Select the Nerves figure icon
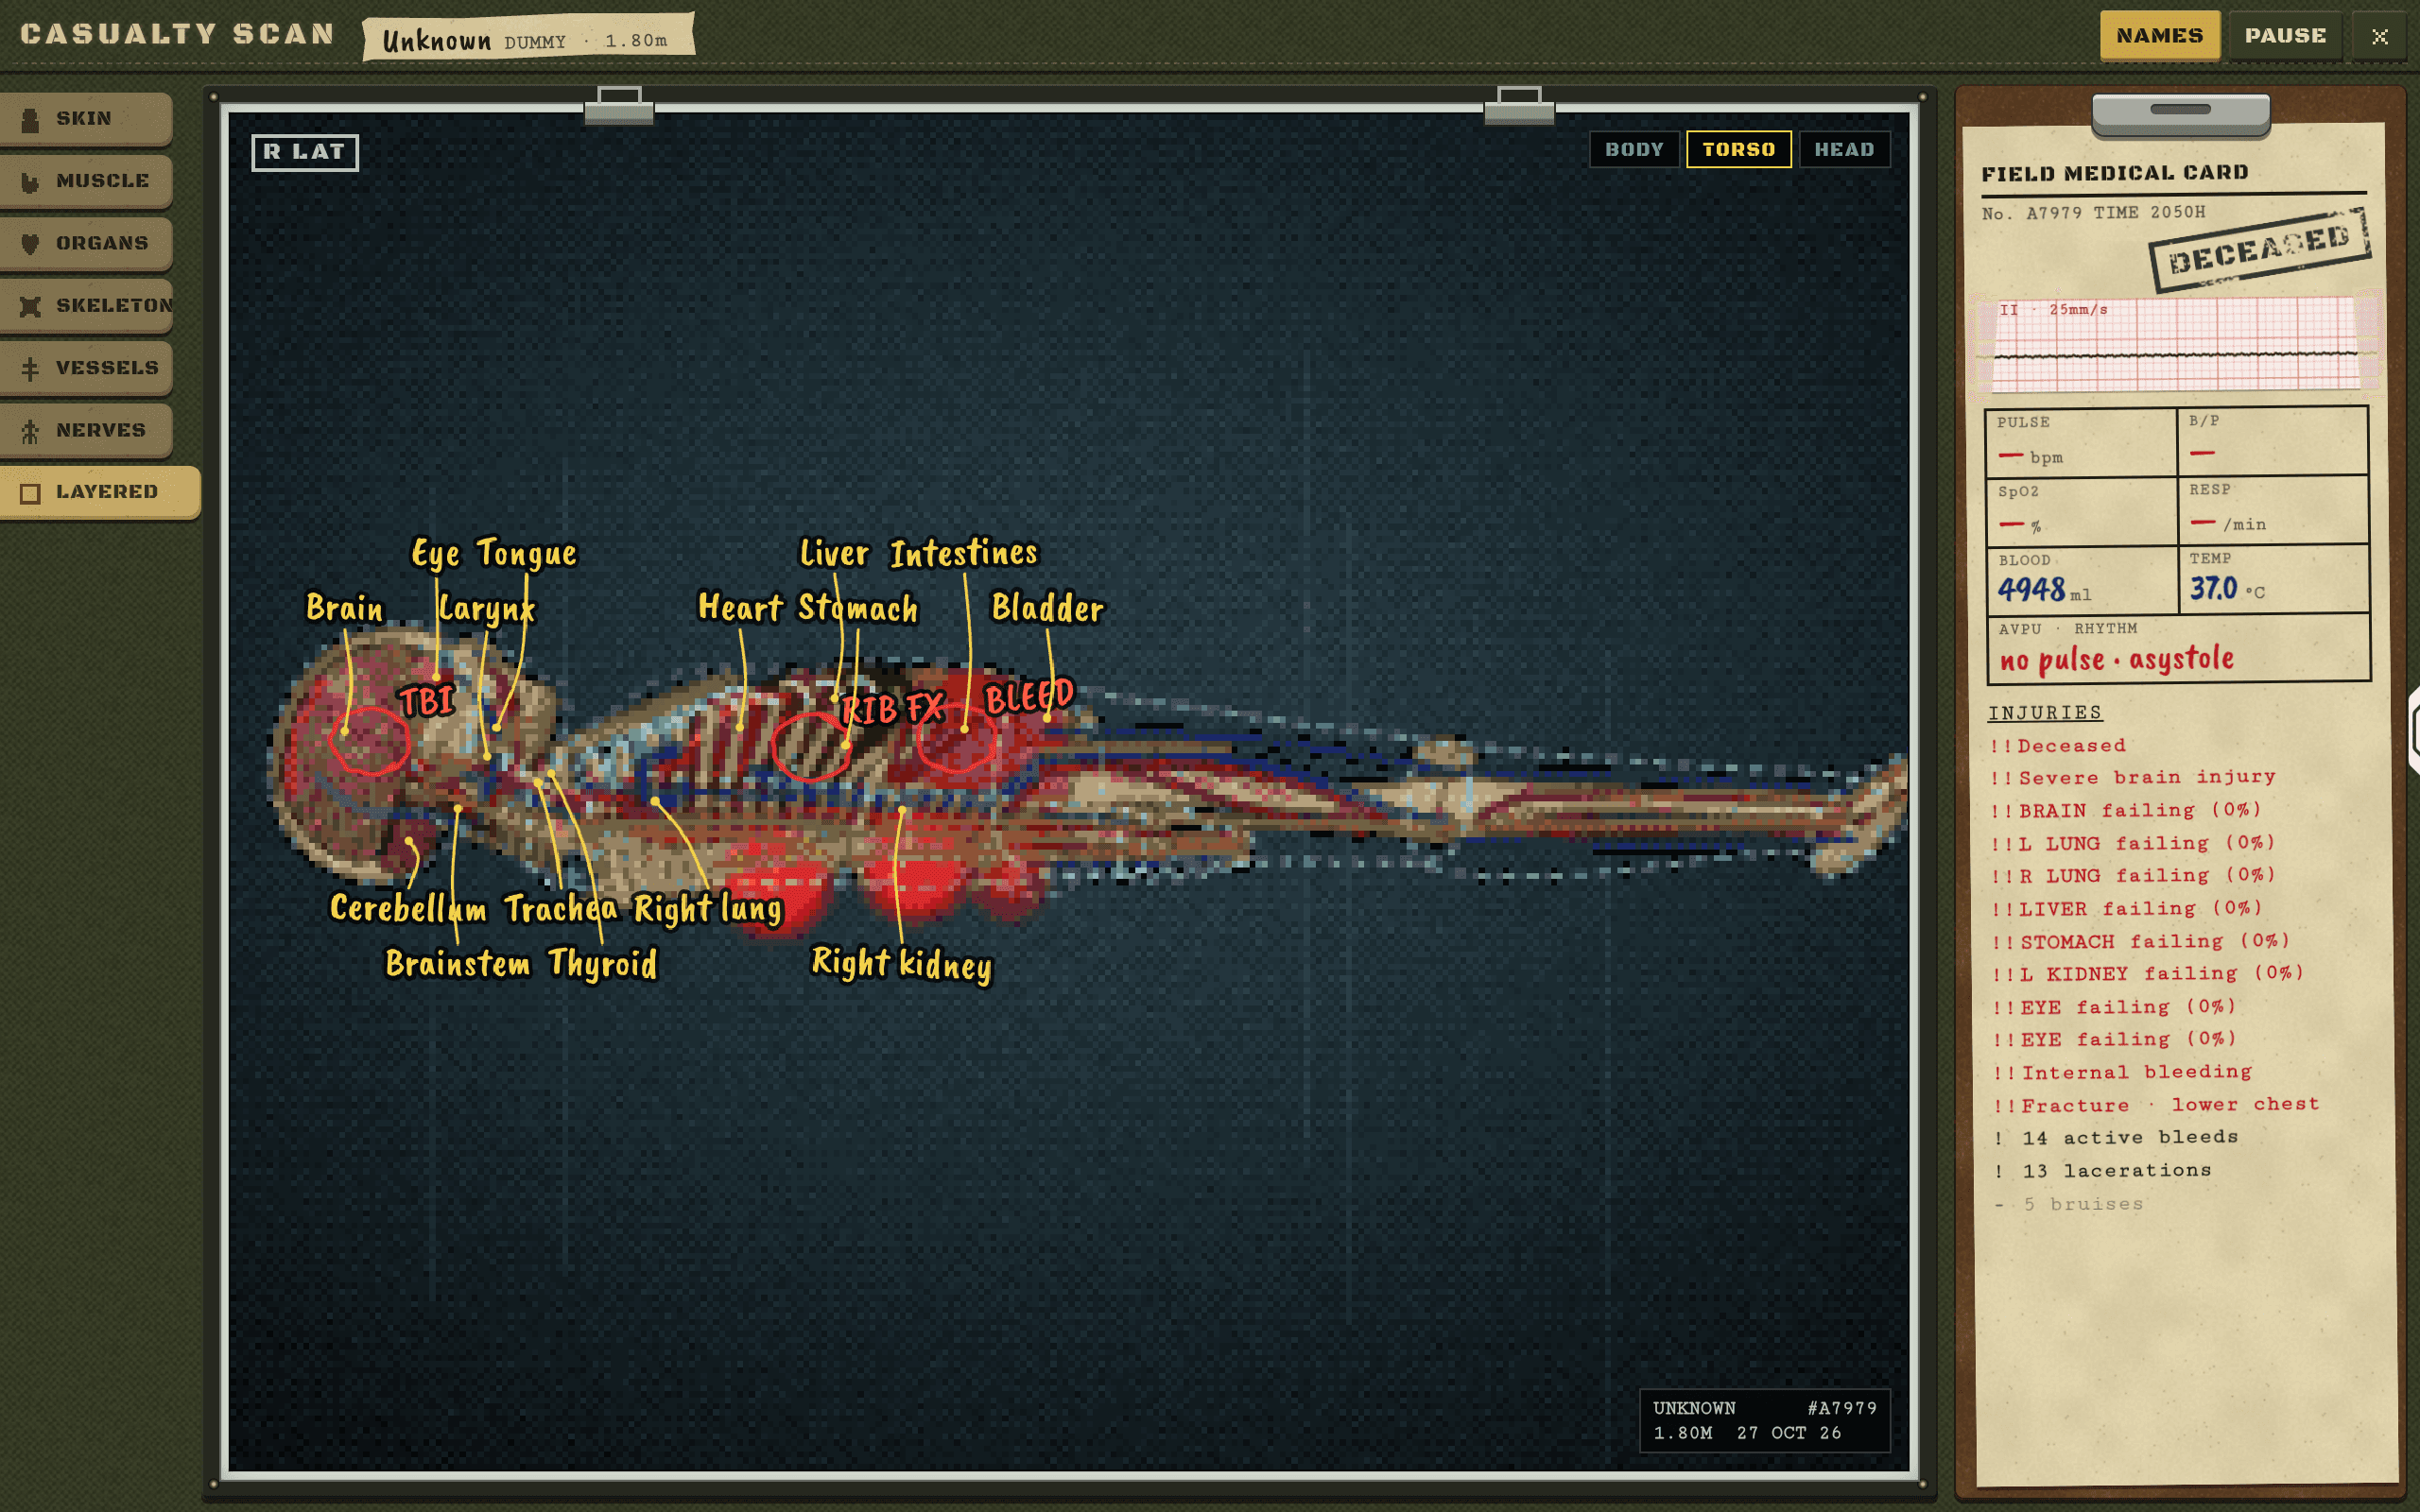2420x1512 pixels. click(x=30, y=431)
